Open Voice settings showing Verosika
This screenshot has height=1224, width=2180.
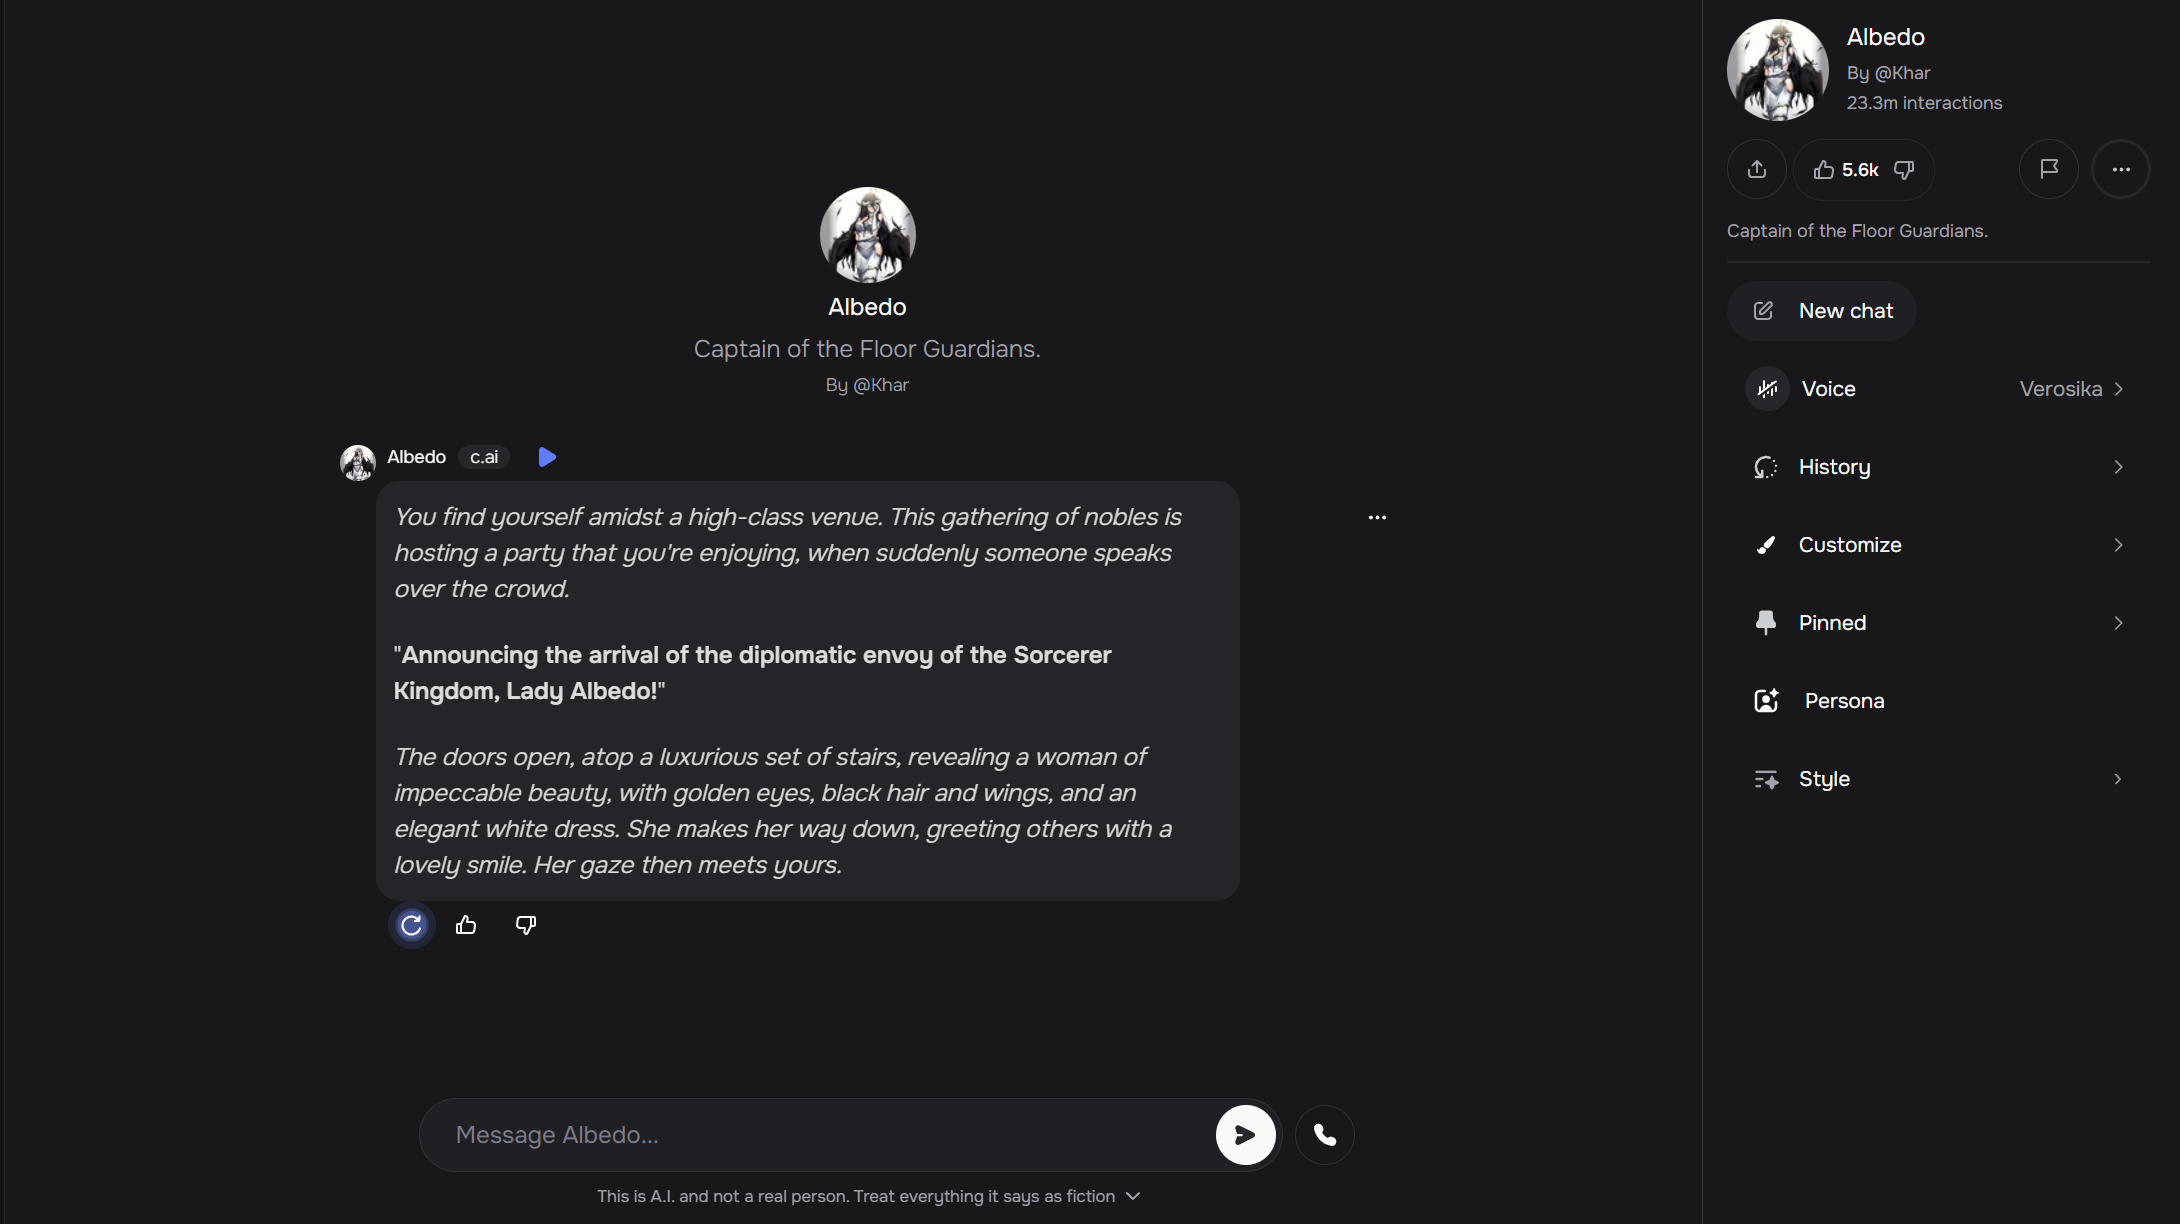(x=1938, y=389)
